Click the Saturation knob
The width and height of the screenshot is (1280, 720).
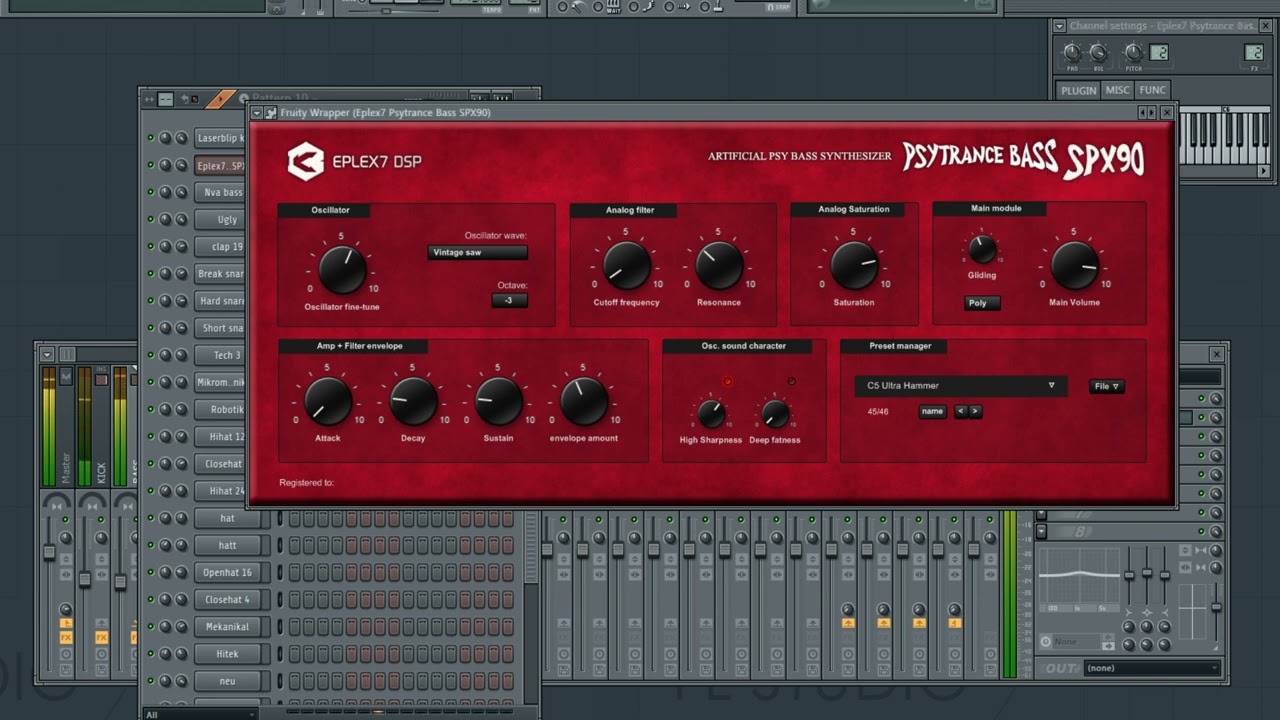coord(854,266)
